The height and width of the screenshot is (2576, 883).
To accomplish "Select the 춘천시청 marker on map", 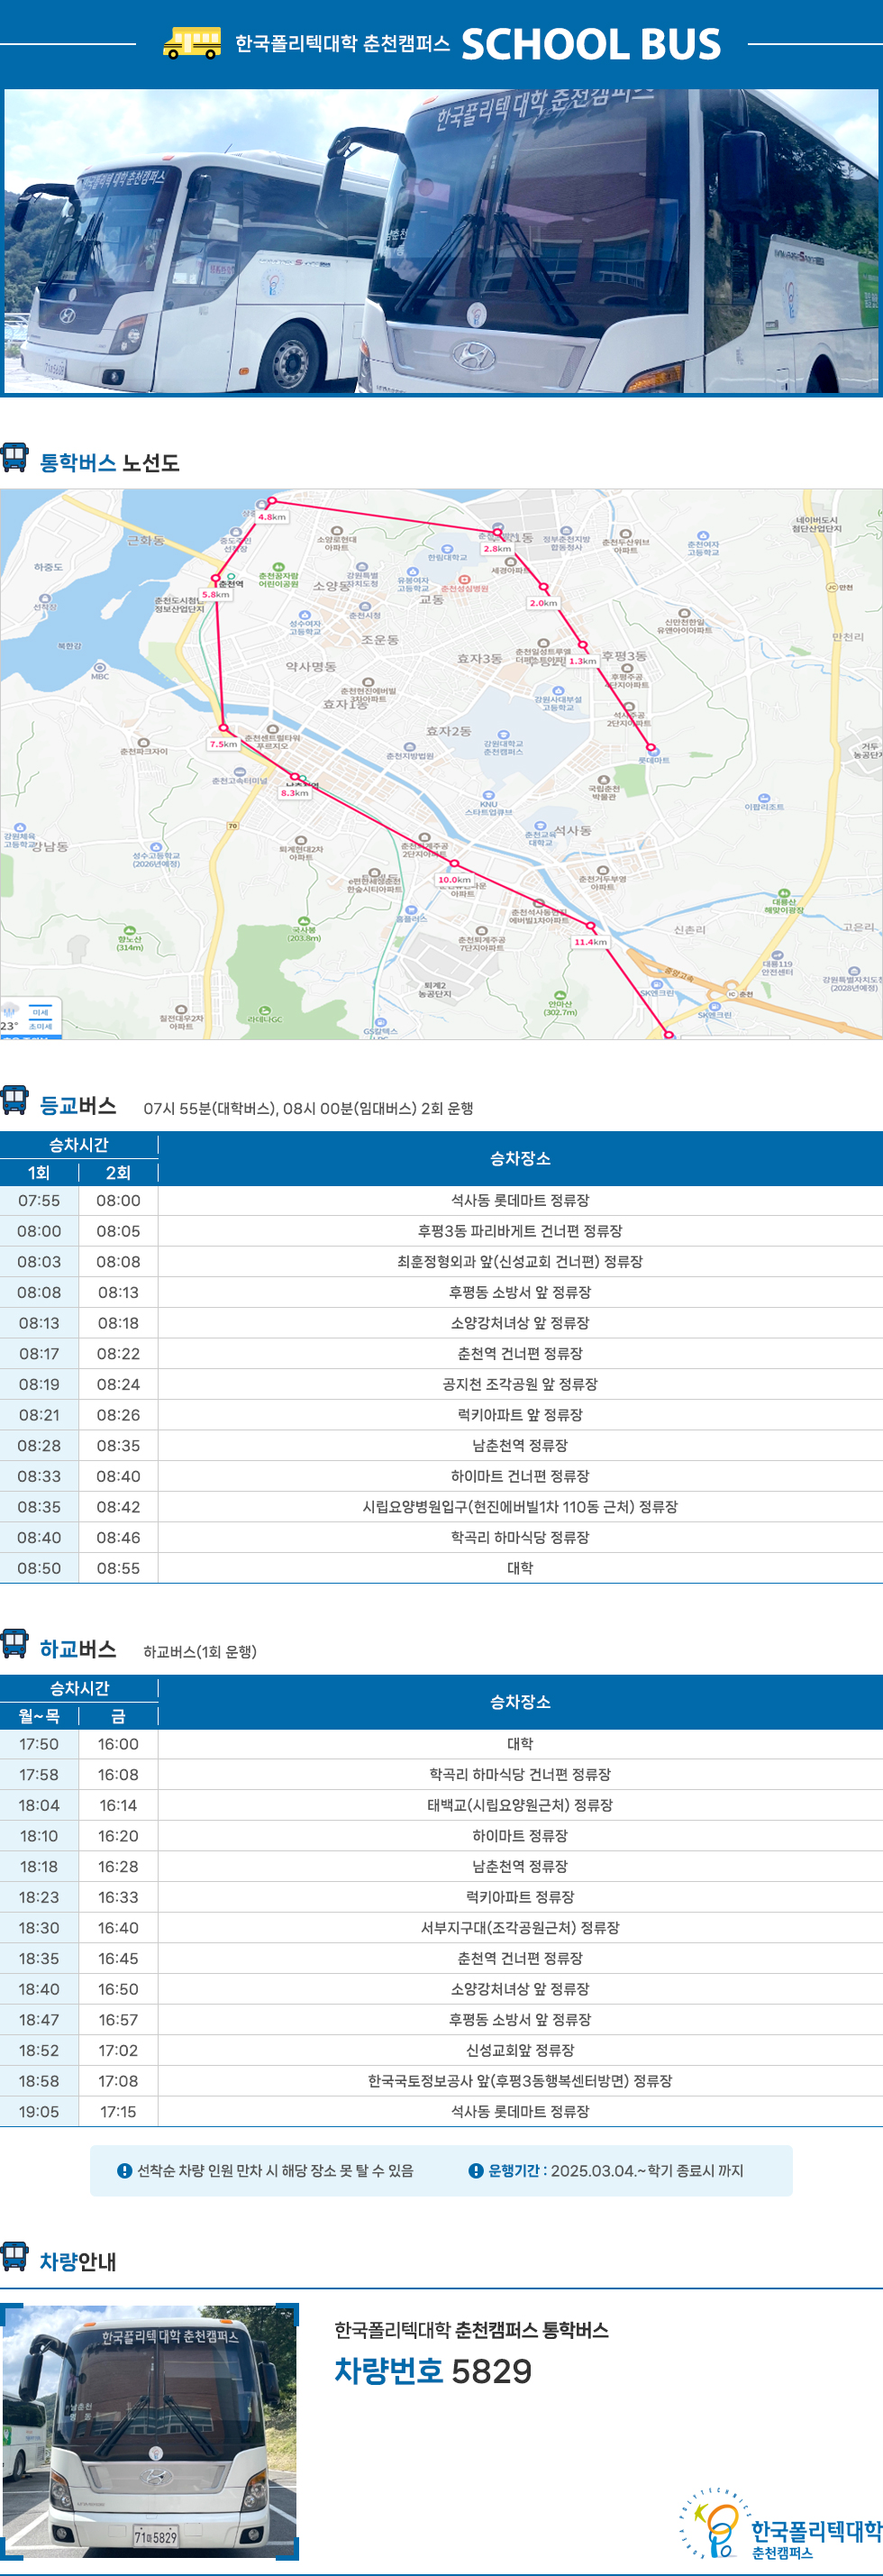I will click(365, 610).
